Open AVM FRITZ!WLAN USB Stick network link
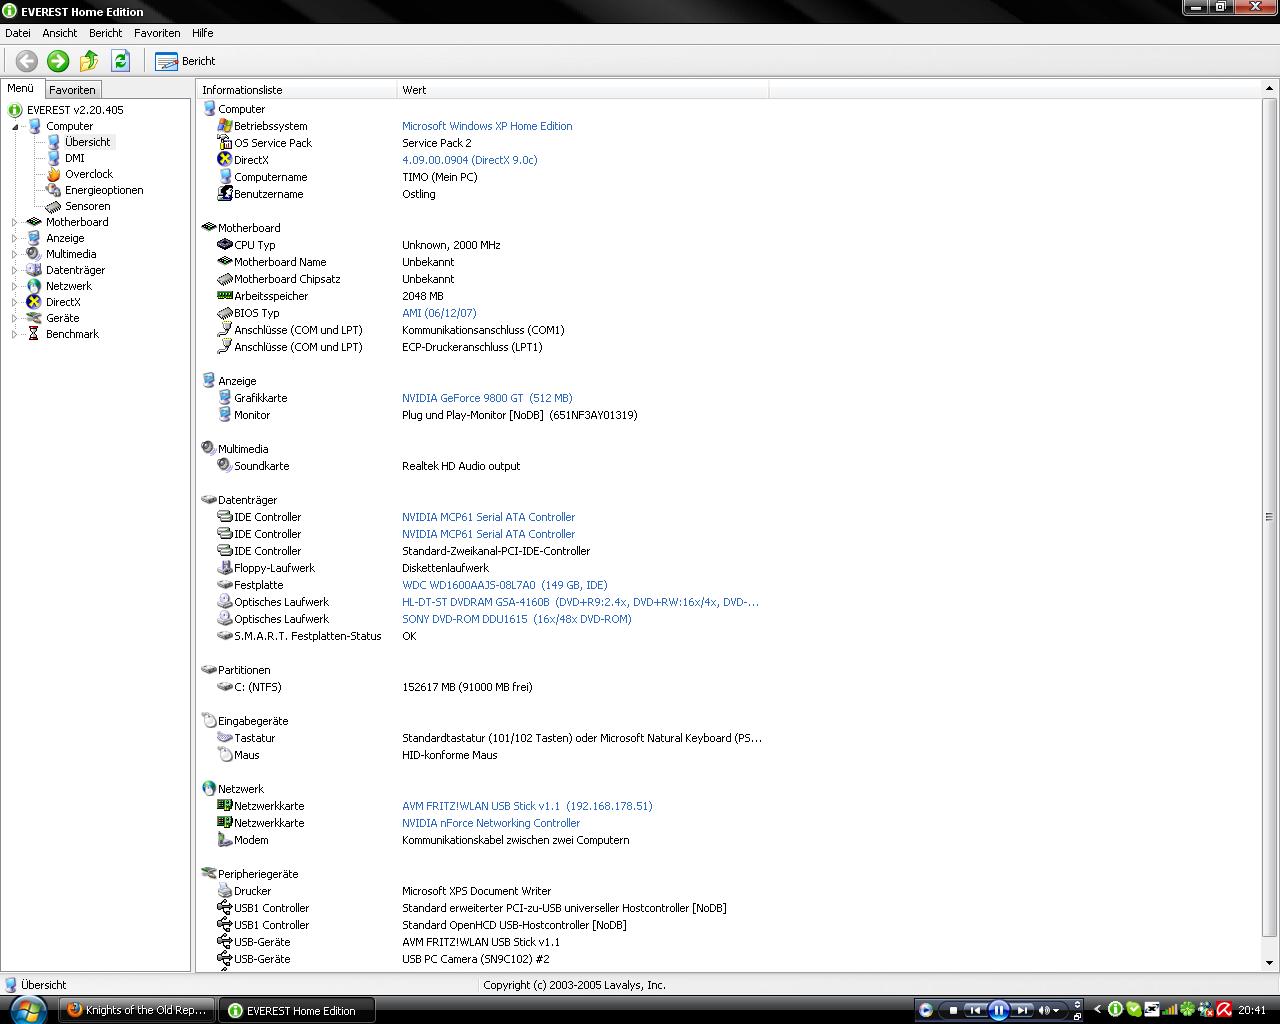Viewport: 1280px width, 1024px height. click(x=527, y=806)
